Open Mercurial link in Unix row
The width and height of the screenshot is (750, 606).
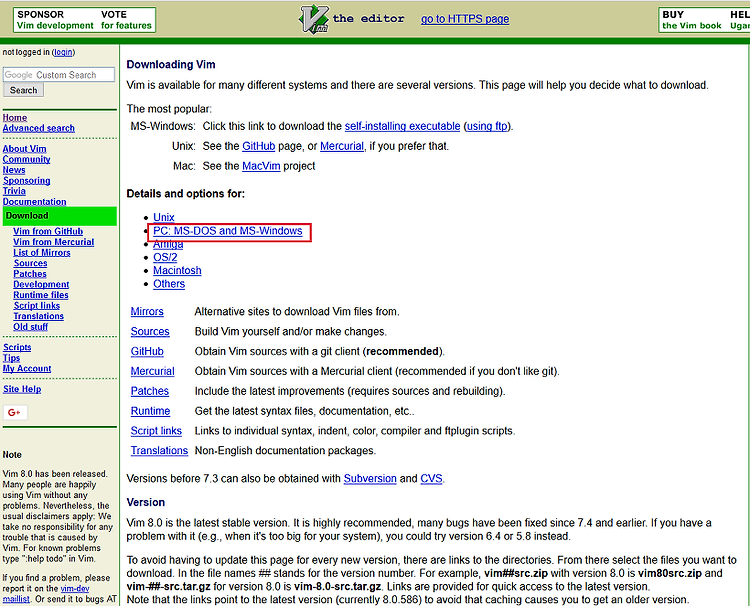[342, 146]
